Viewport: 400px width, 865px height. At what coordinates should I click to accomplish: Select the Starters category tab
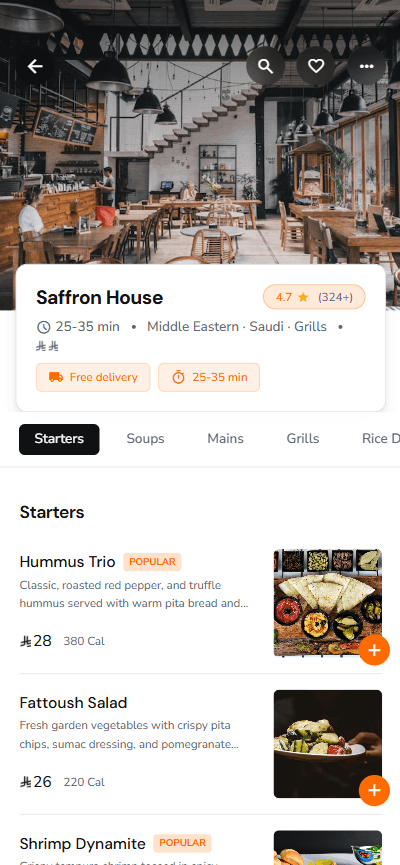pyautogui.click(x=59, y=439)
